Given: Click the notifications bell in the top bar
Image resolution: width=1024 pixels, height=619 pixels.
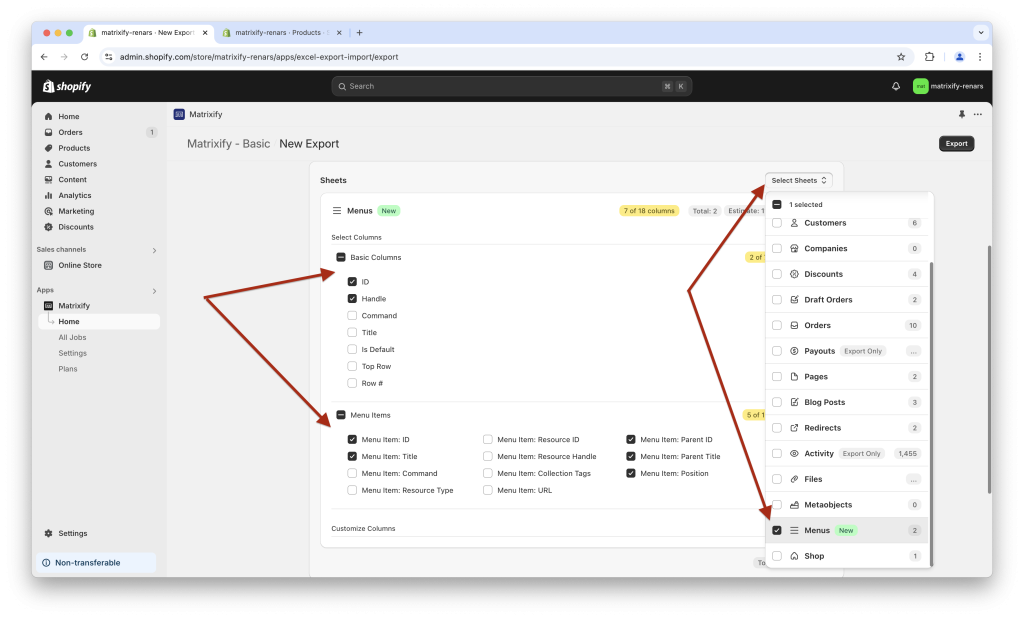Looking at the screenshot, I should pyautogui.click(x=895, y=87).
